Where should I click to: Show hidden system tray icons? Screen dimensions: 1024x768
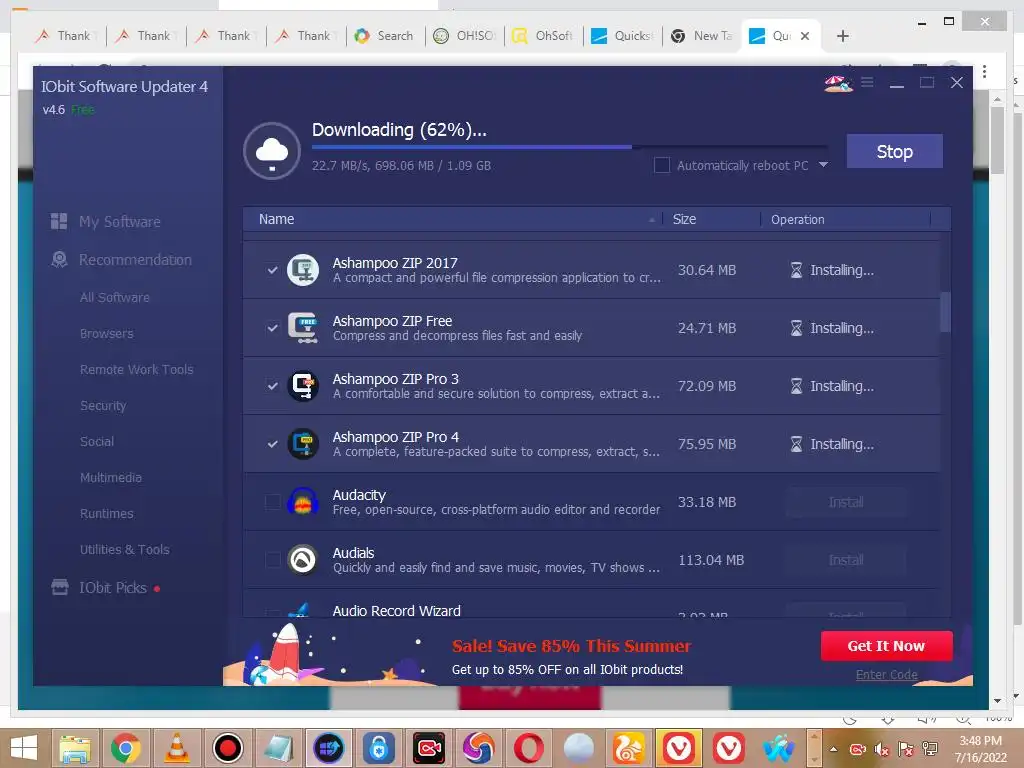[833, 749]
